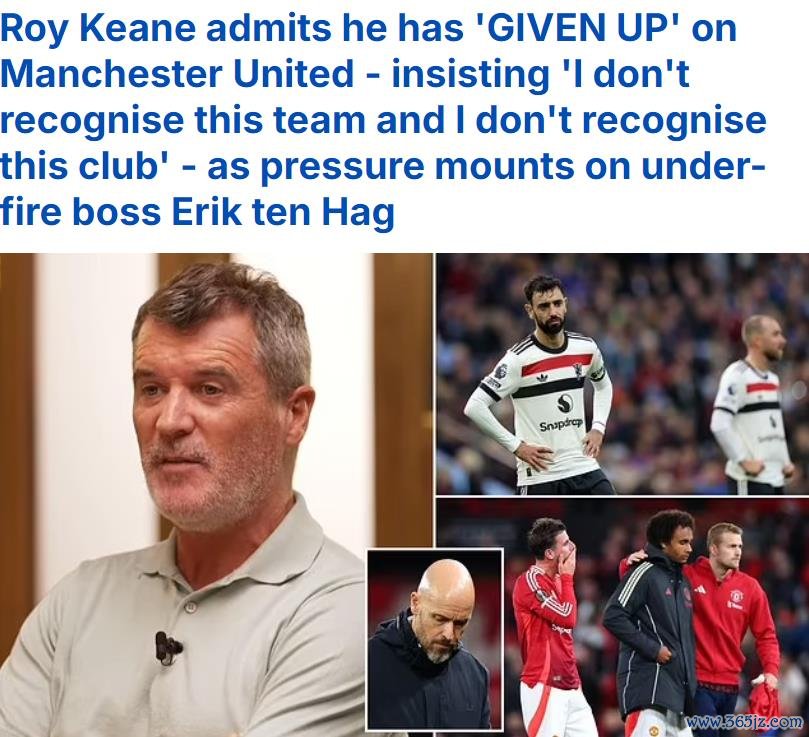Click 'Manchester United' text in the headline

pyautogui.click(x=177, y=74)
